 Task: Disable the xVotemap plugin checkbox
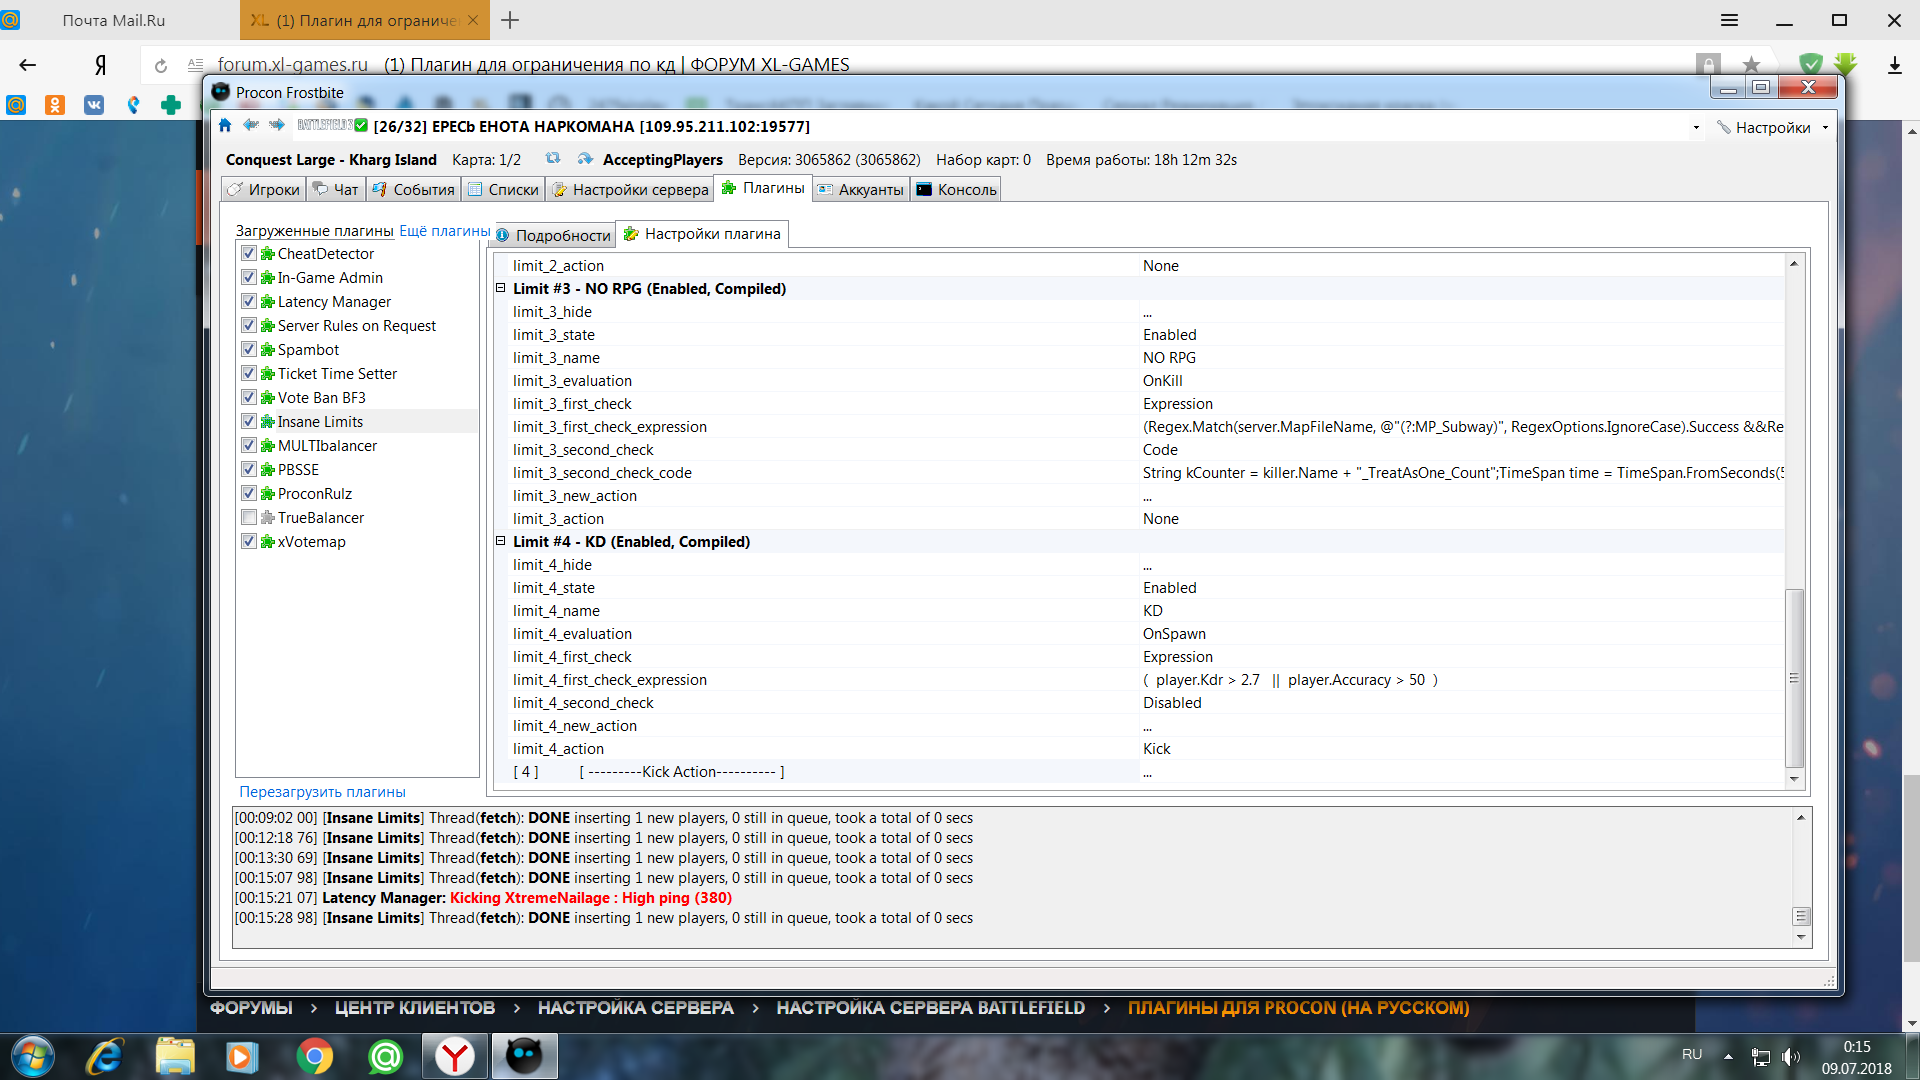249,541
